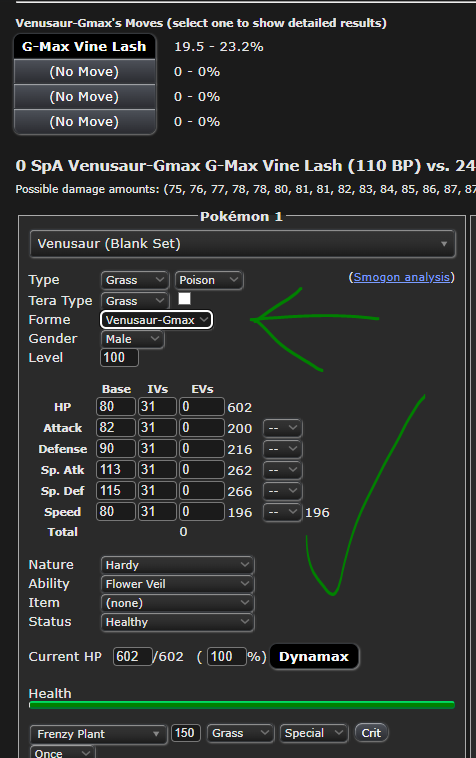Click the Level input field
This screenshot has width=476, height=758.
click(x=119, y=358)
